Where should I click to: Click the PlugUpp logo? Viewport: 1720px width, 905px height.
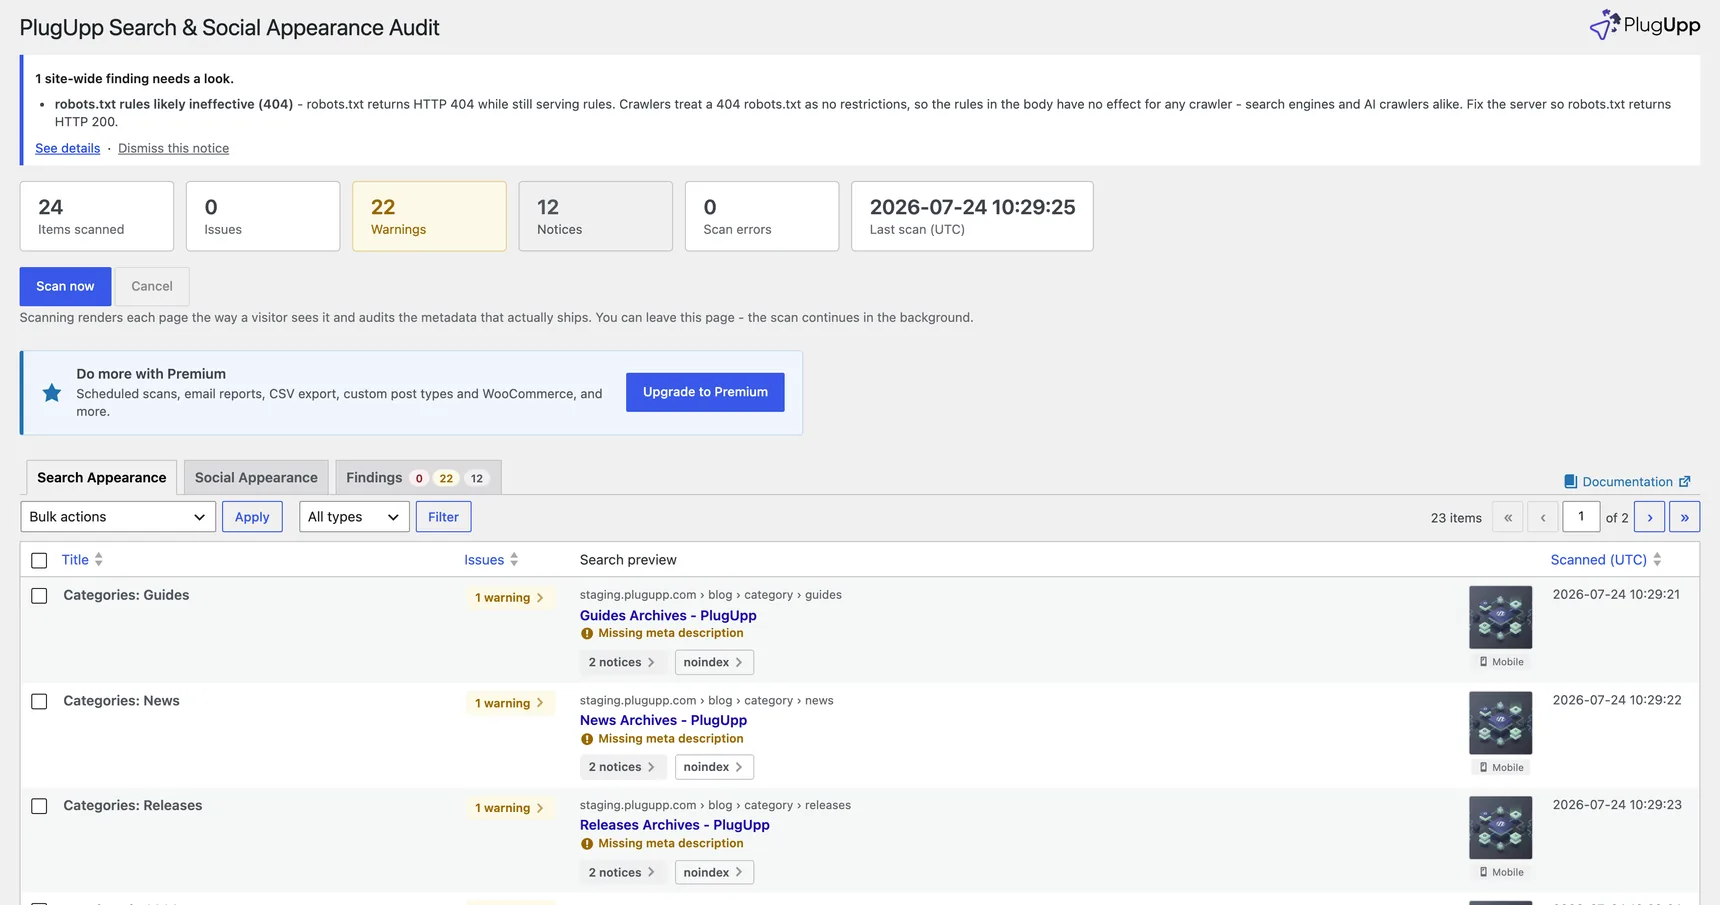(x=1644, y=25)
